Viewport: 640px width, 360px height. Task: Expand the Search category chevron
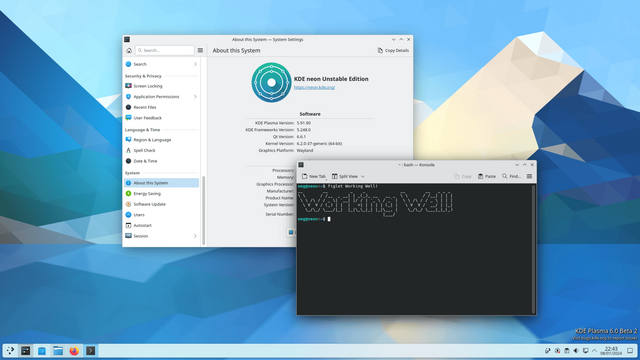pyautogui.click(x=195, y=64)
